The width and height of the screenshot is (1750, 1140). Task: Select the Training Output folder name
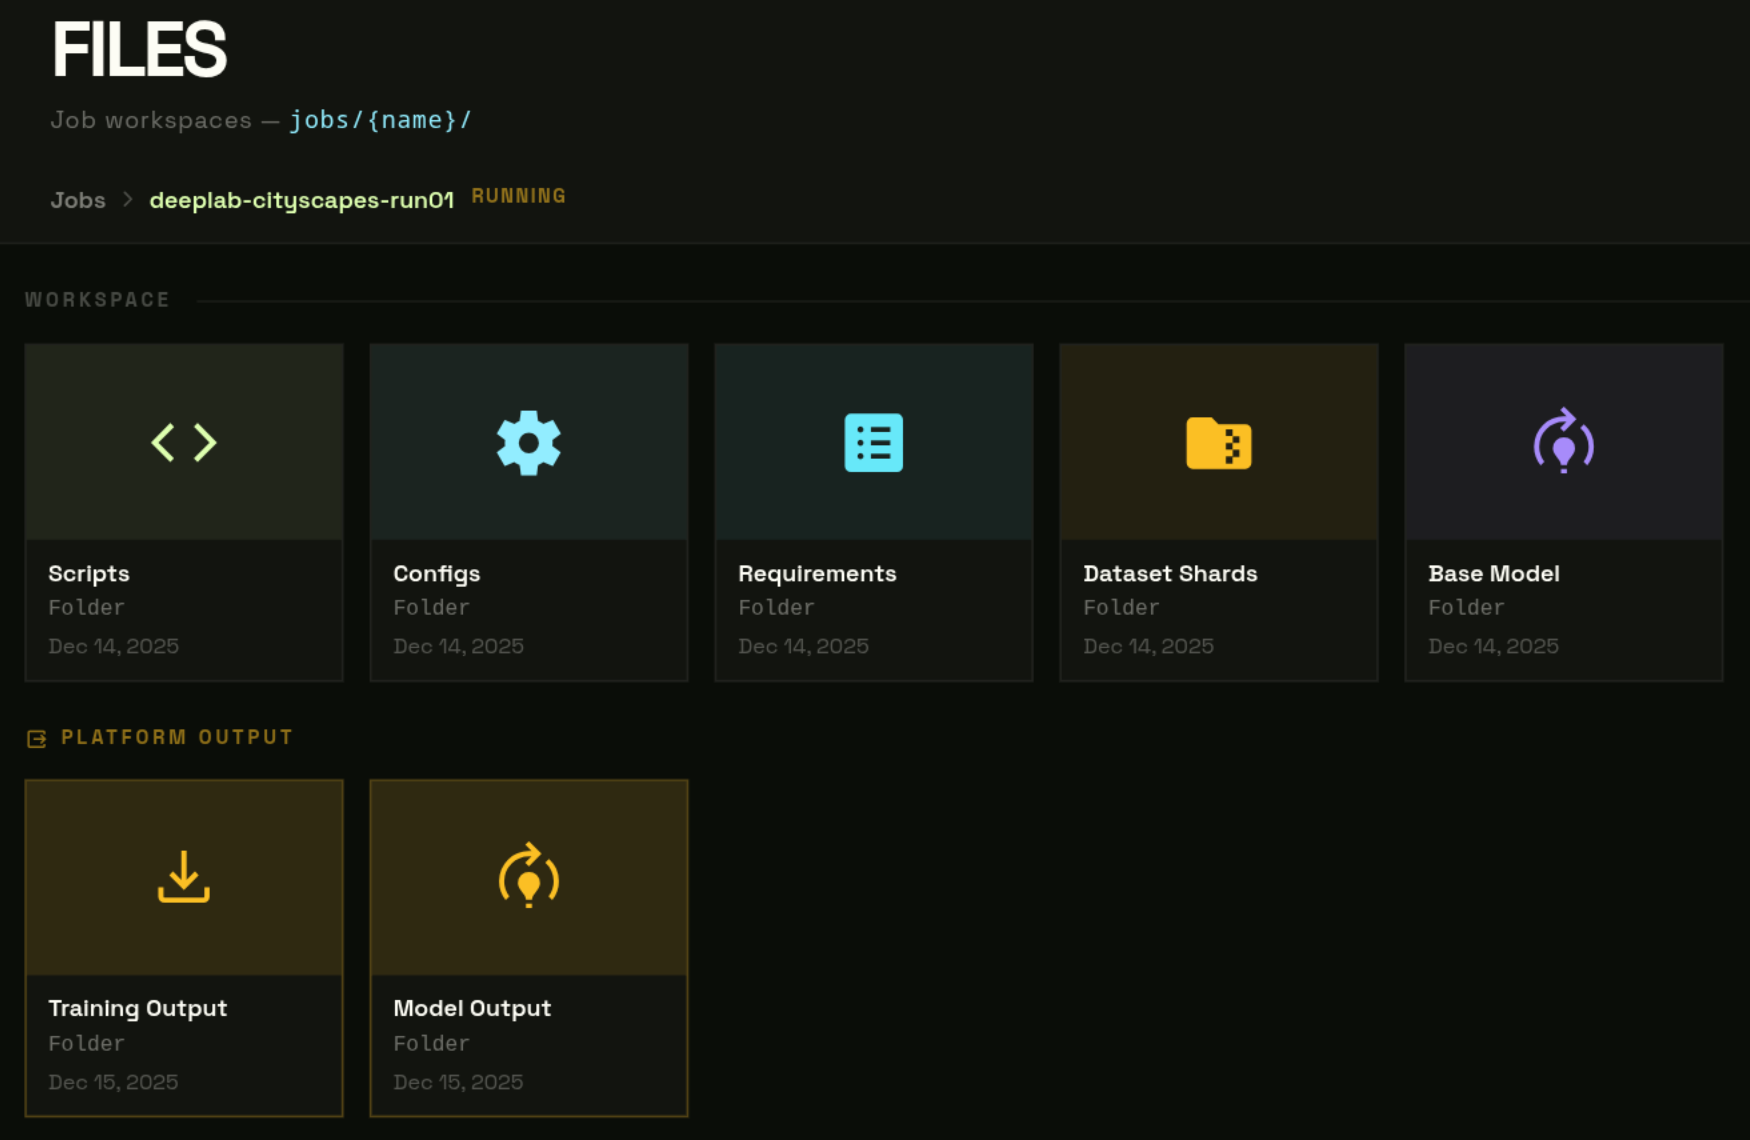tap(138, 1008)
